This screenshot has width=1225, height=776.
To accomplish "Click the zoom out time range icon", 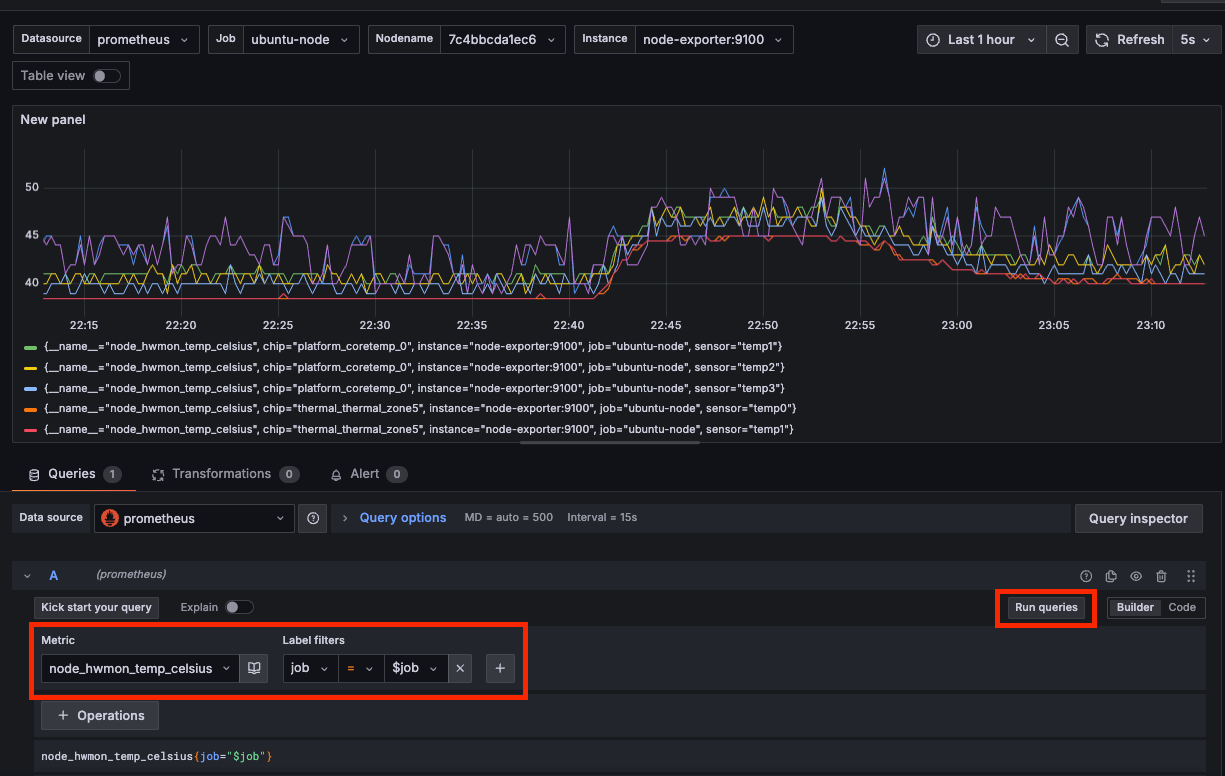I will [1061, 40].
